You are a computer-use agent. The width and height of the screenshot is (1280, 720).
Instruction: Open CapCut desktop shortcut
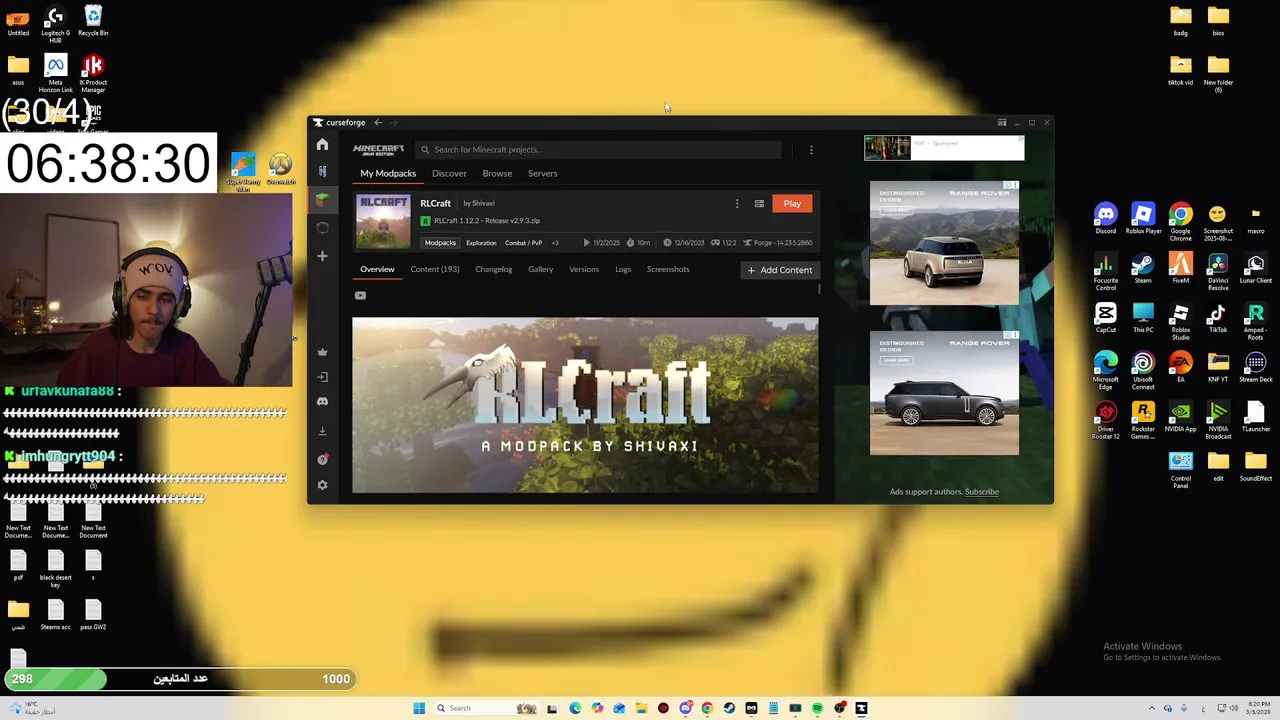pos(1105,318)
